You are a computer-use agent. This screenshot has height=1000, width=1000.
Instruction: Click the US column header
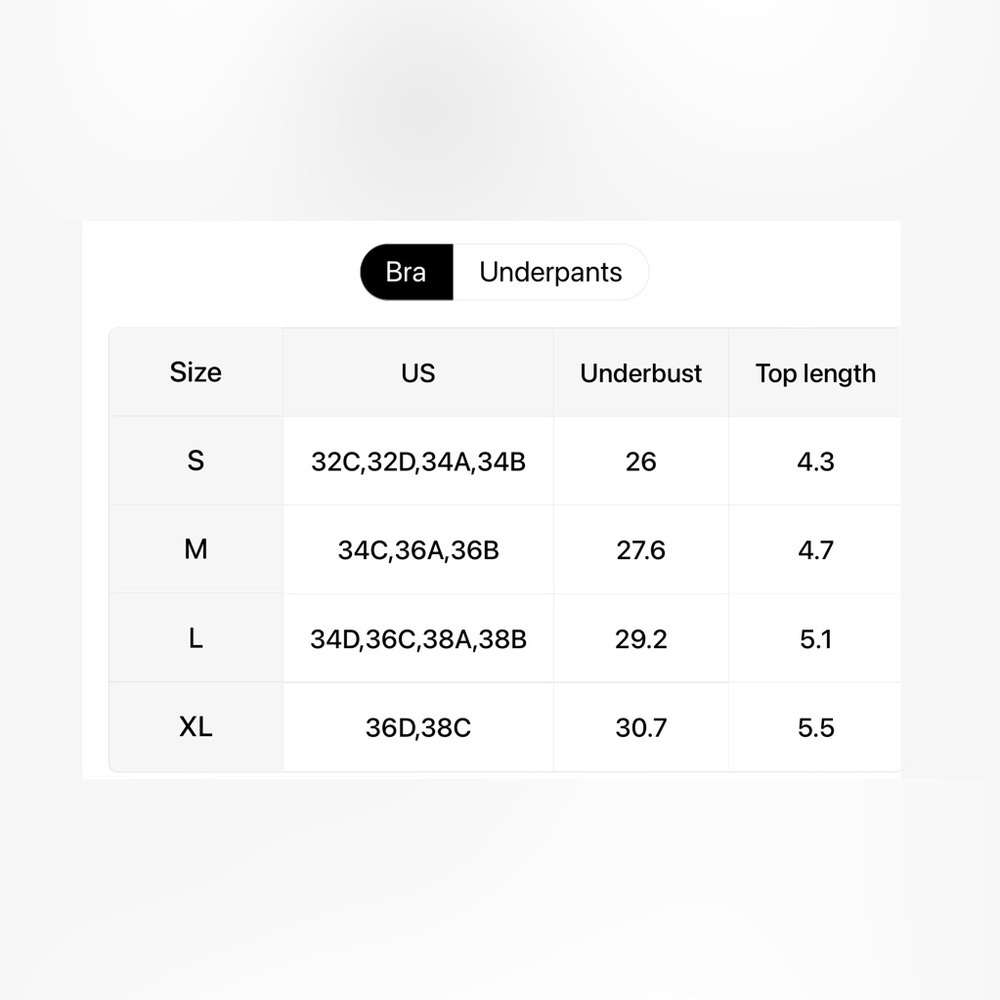(x=418, y=372)
